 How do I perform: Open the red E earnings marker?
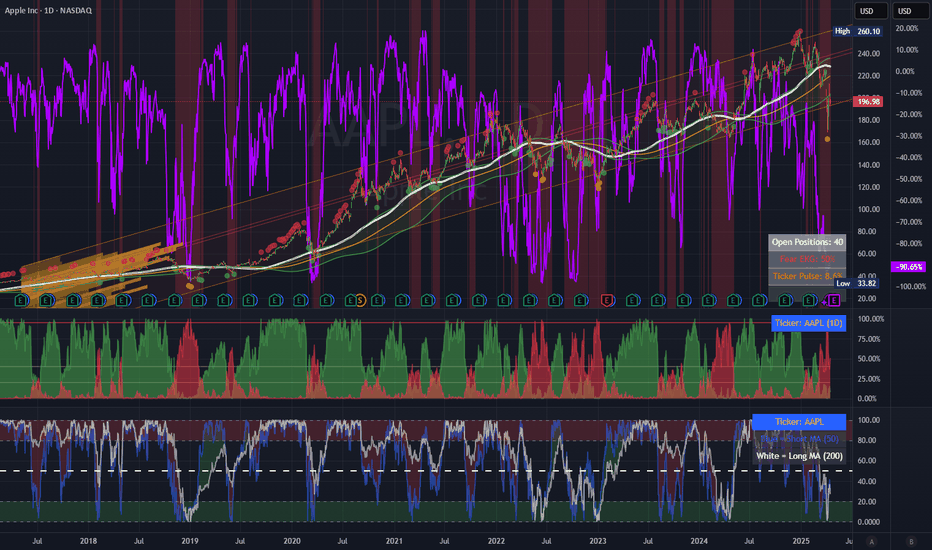point(607,300)
